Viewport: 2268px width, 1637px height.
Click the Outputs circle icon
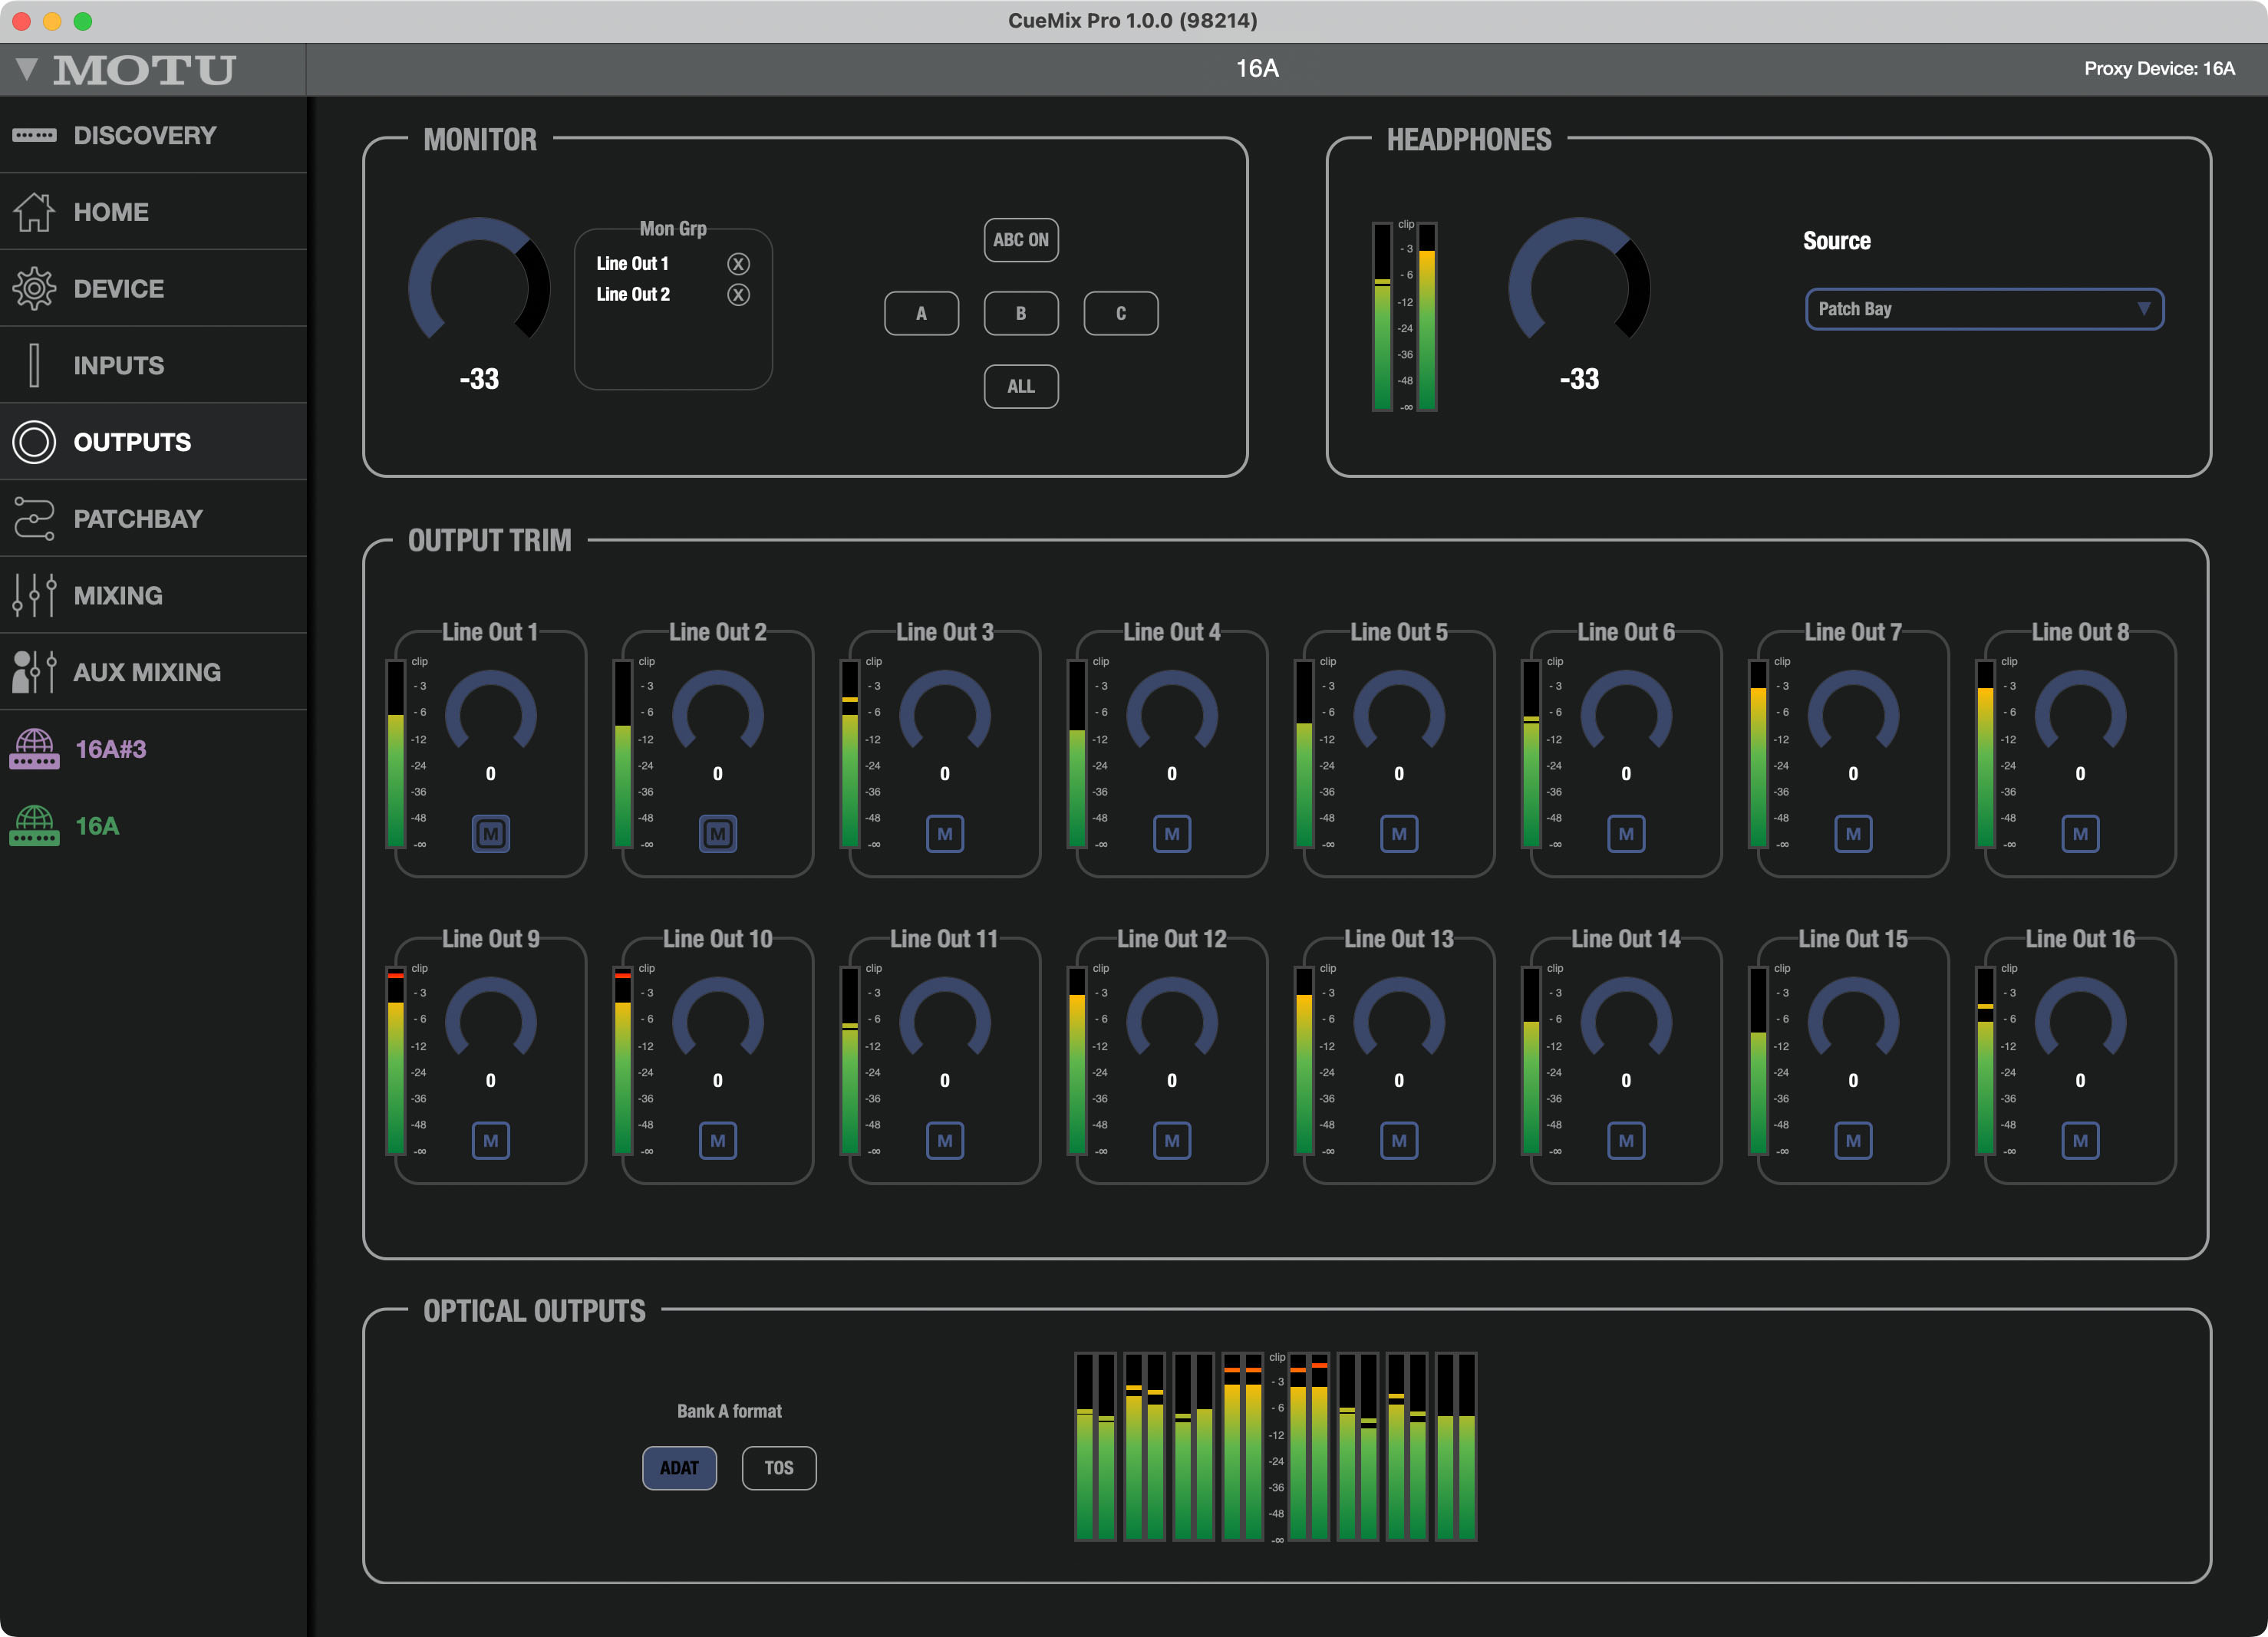click(34, 442)
